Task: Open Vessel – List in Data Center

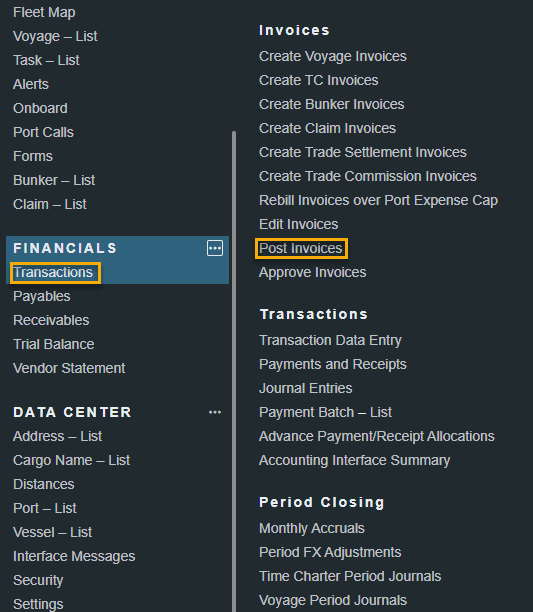Action: 52,532
